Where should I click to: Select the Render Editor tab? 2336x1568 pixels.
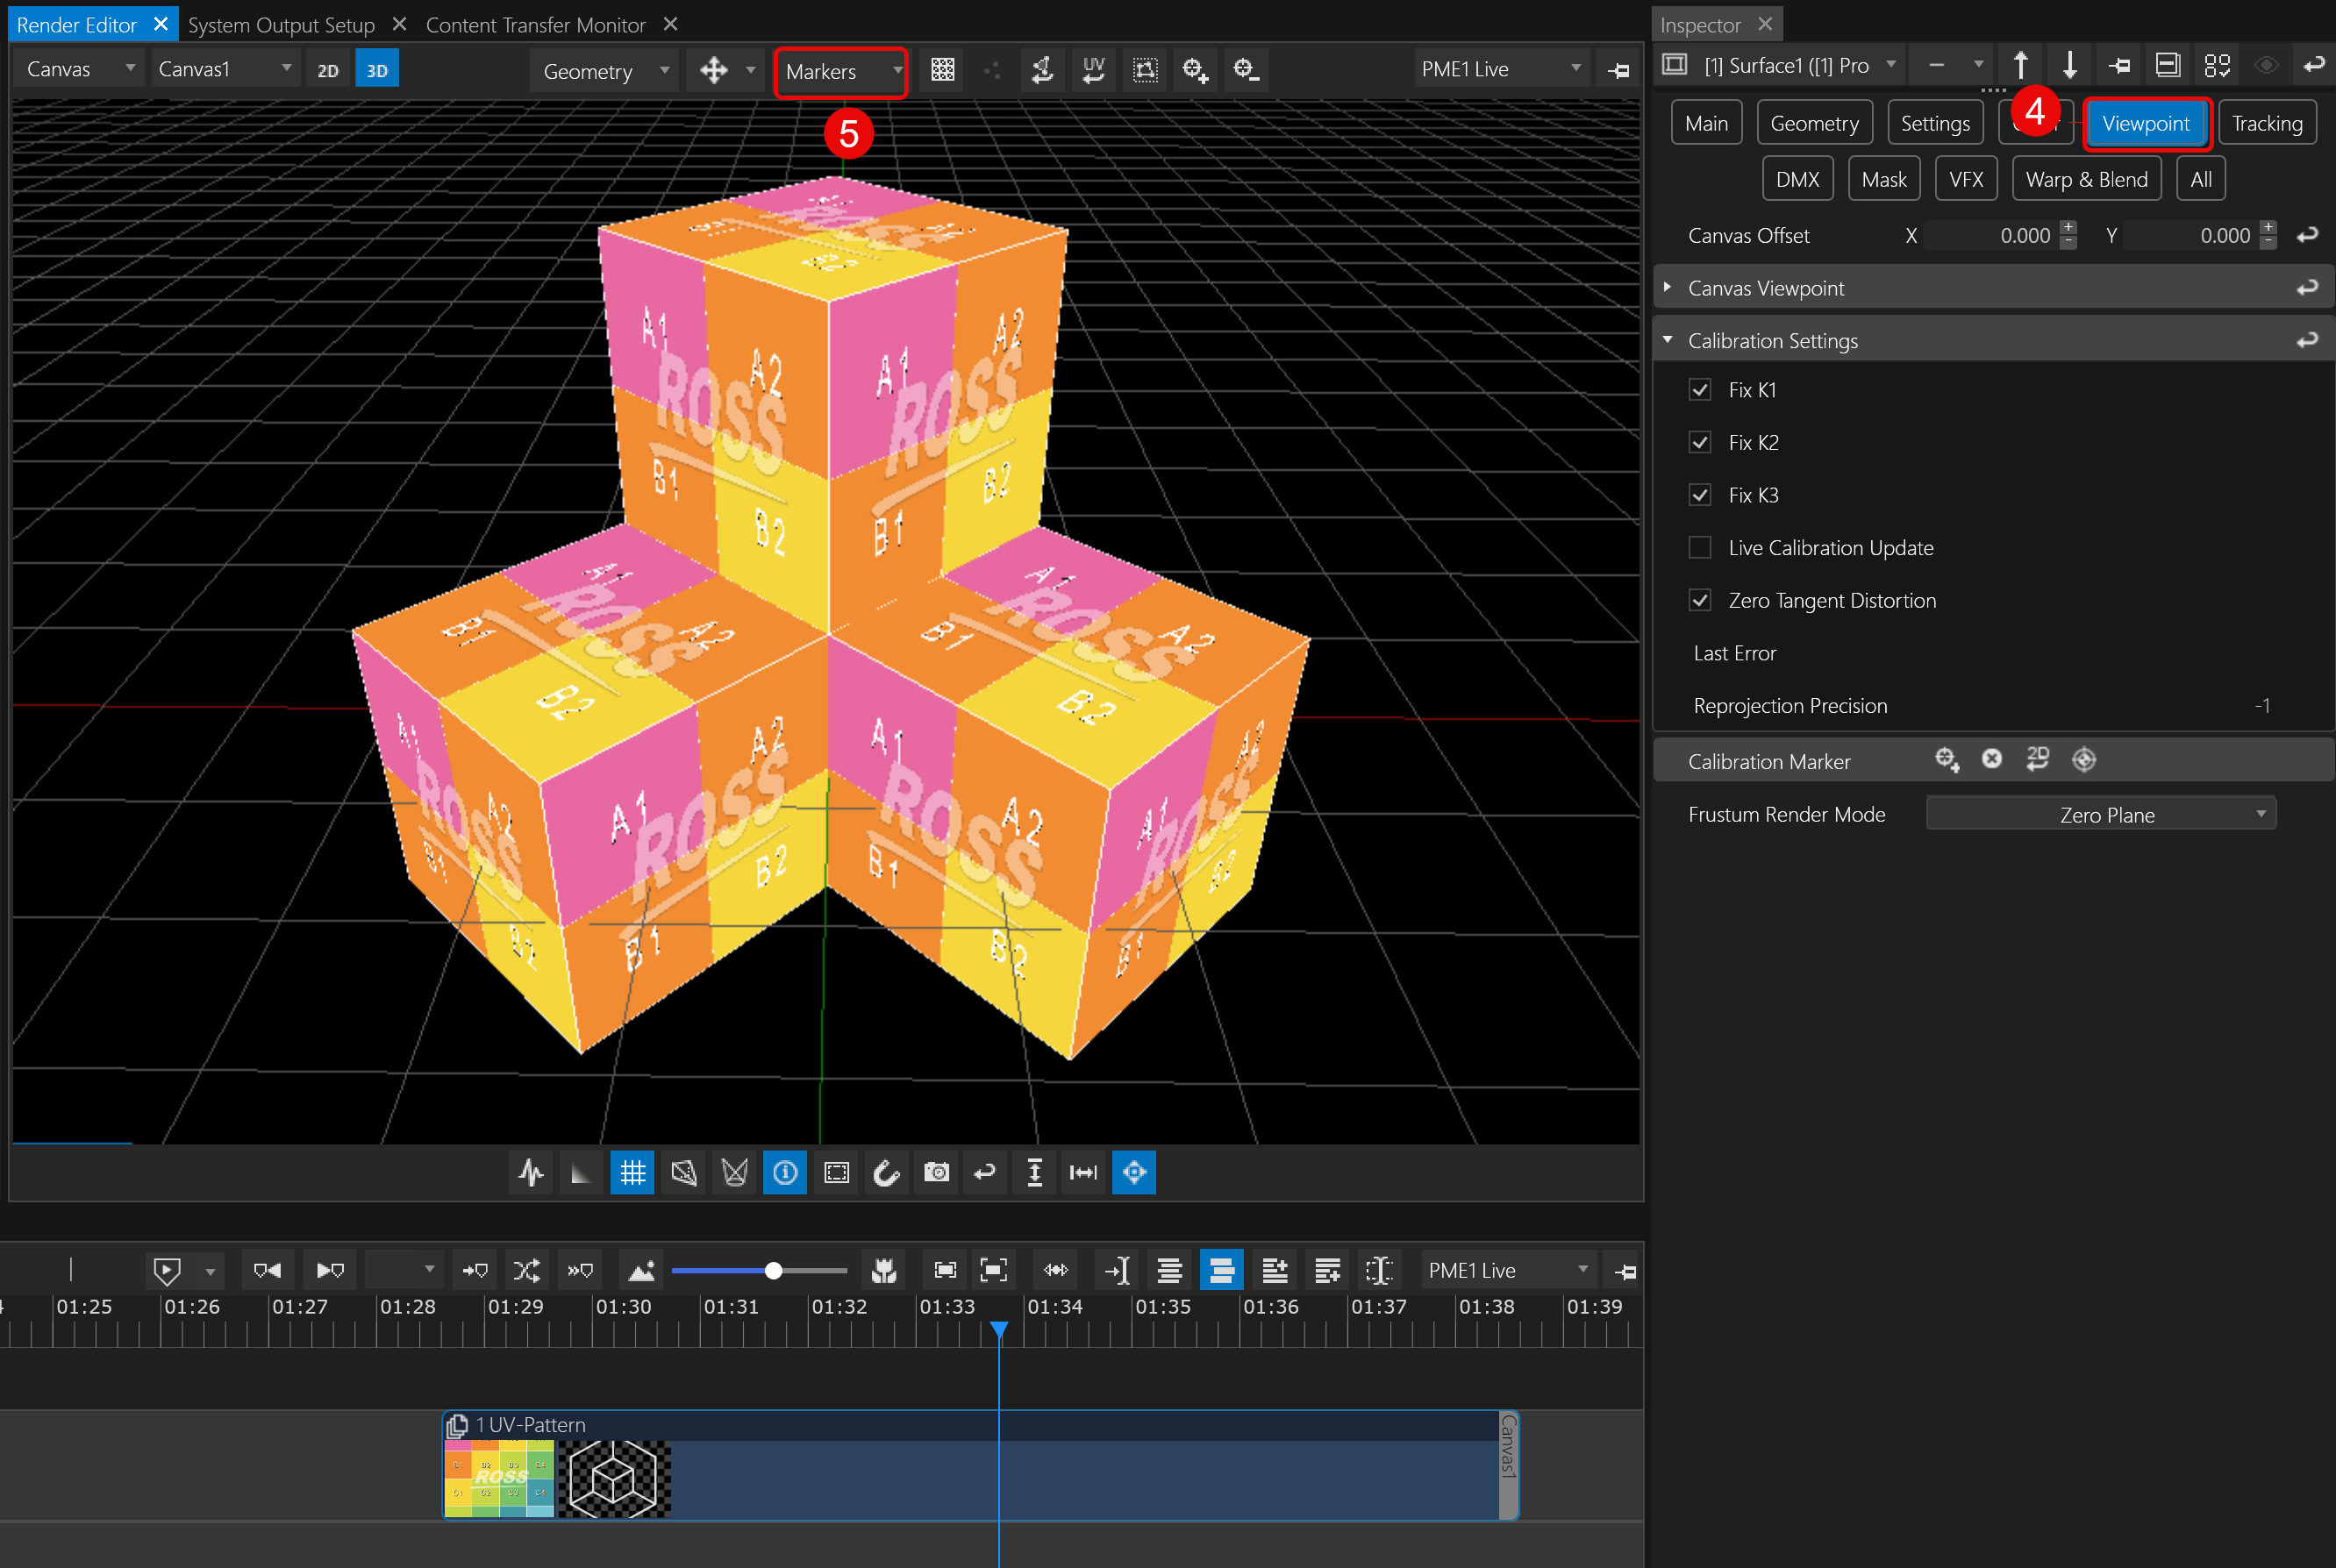77,25
